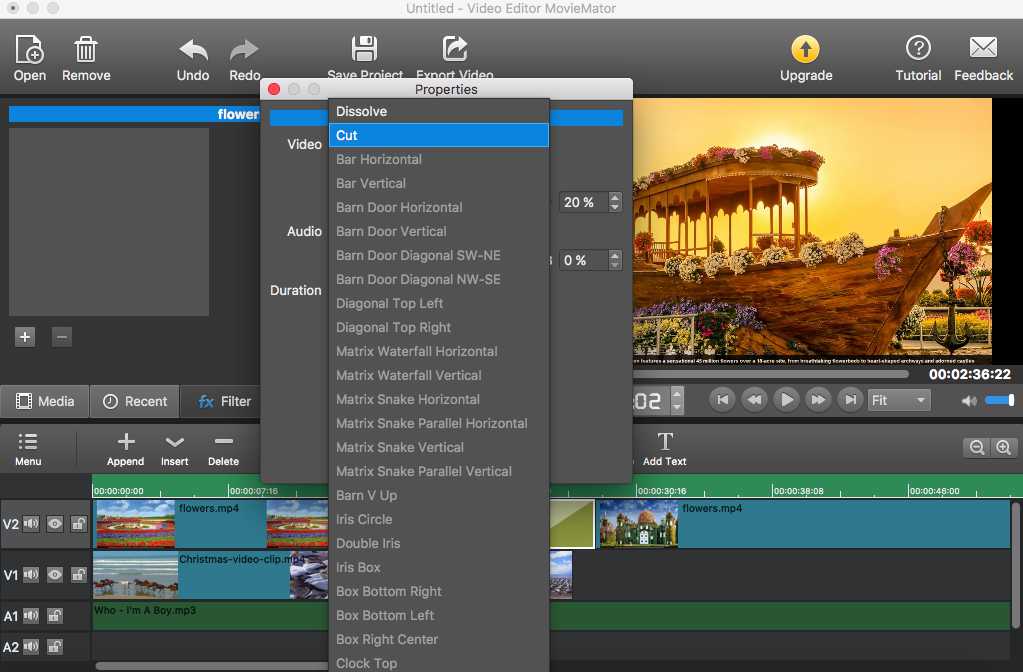1023x672 pixels.
Task: Send Feedback via envelope icon
Action: (983, 48)
